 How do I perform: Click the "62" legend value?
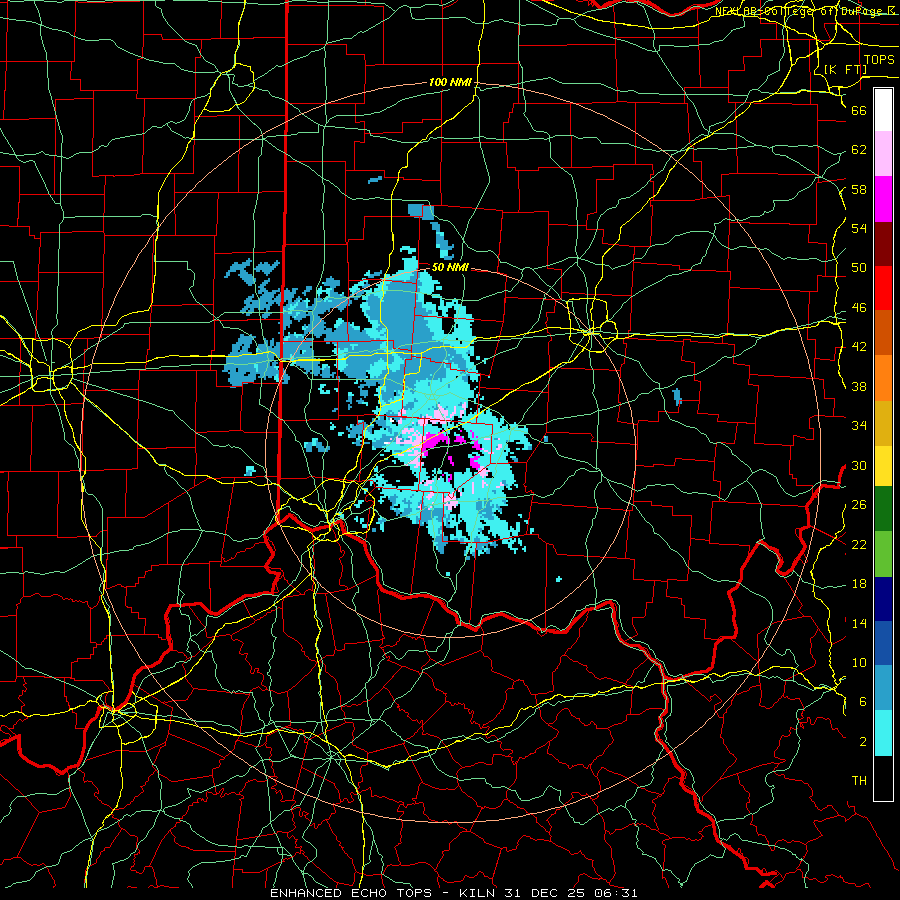point(859,150)
